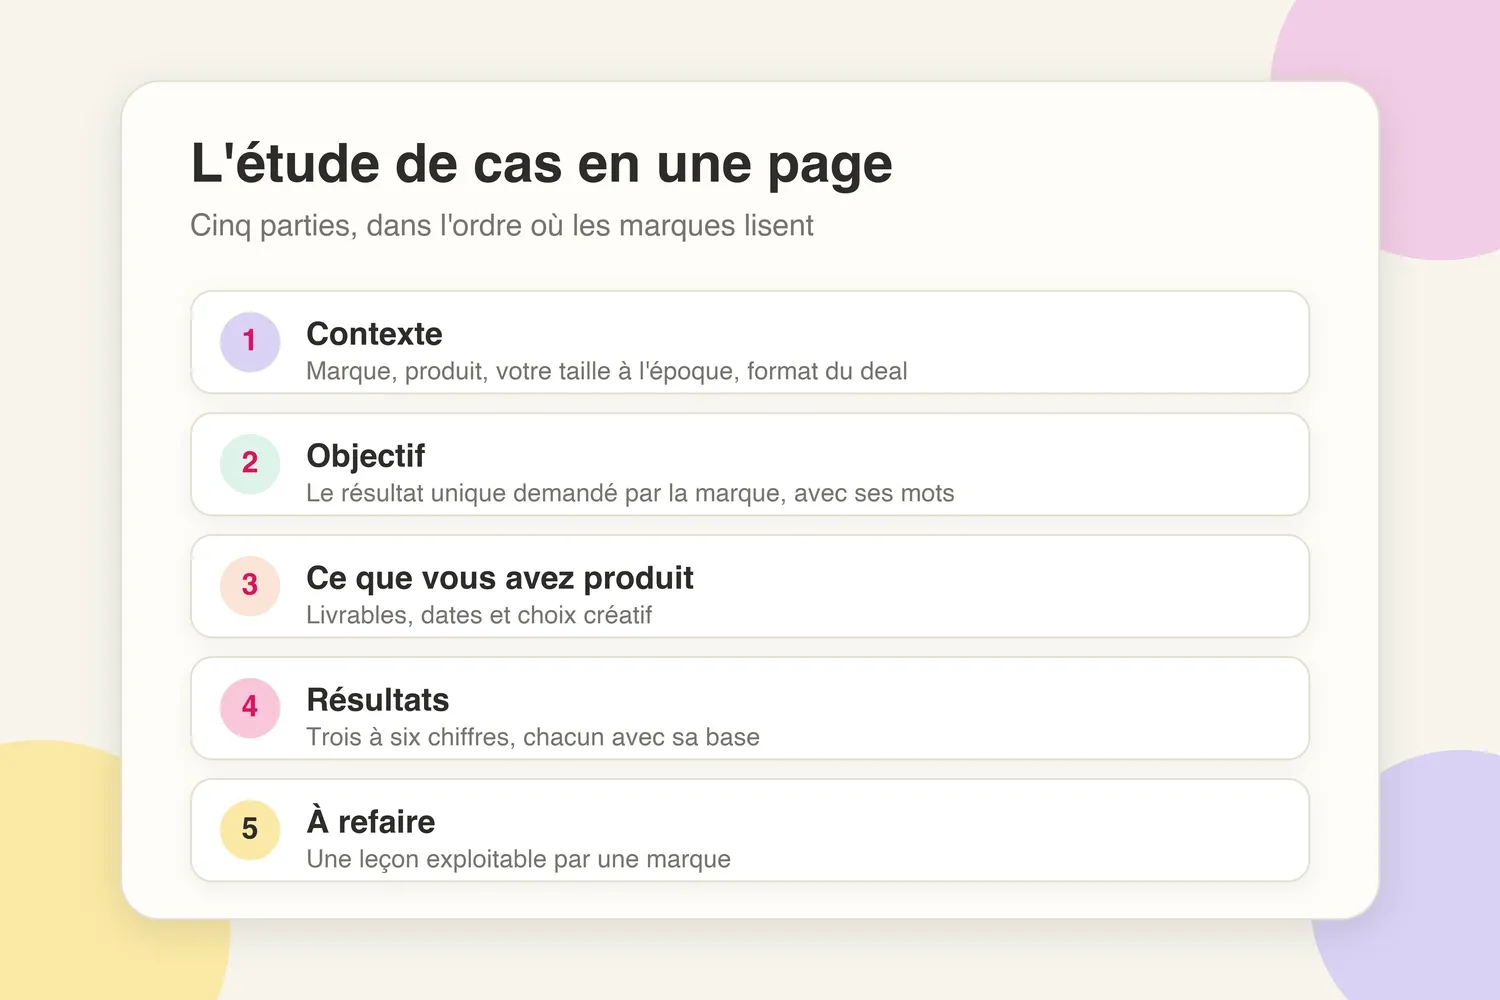The width and height of the screenshot is (1500, 1000).
Task: Click the number 5 badge beside À refaire
Action: click(x=250, y=830)
